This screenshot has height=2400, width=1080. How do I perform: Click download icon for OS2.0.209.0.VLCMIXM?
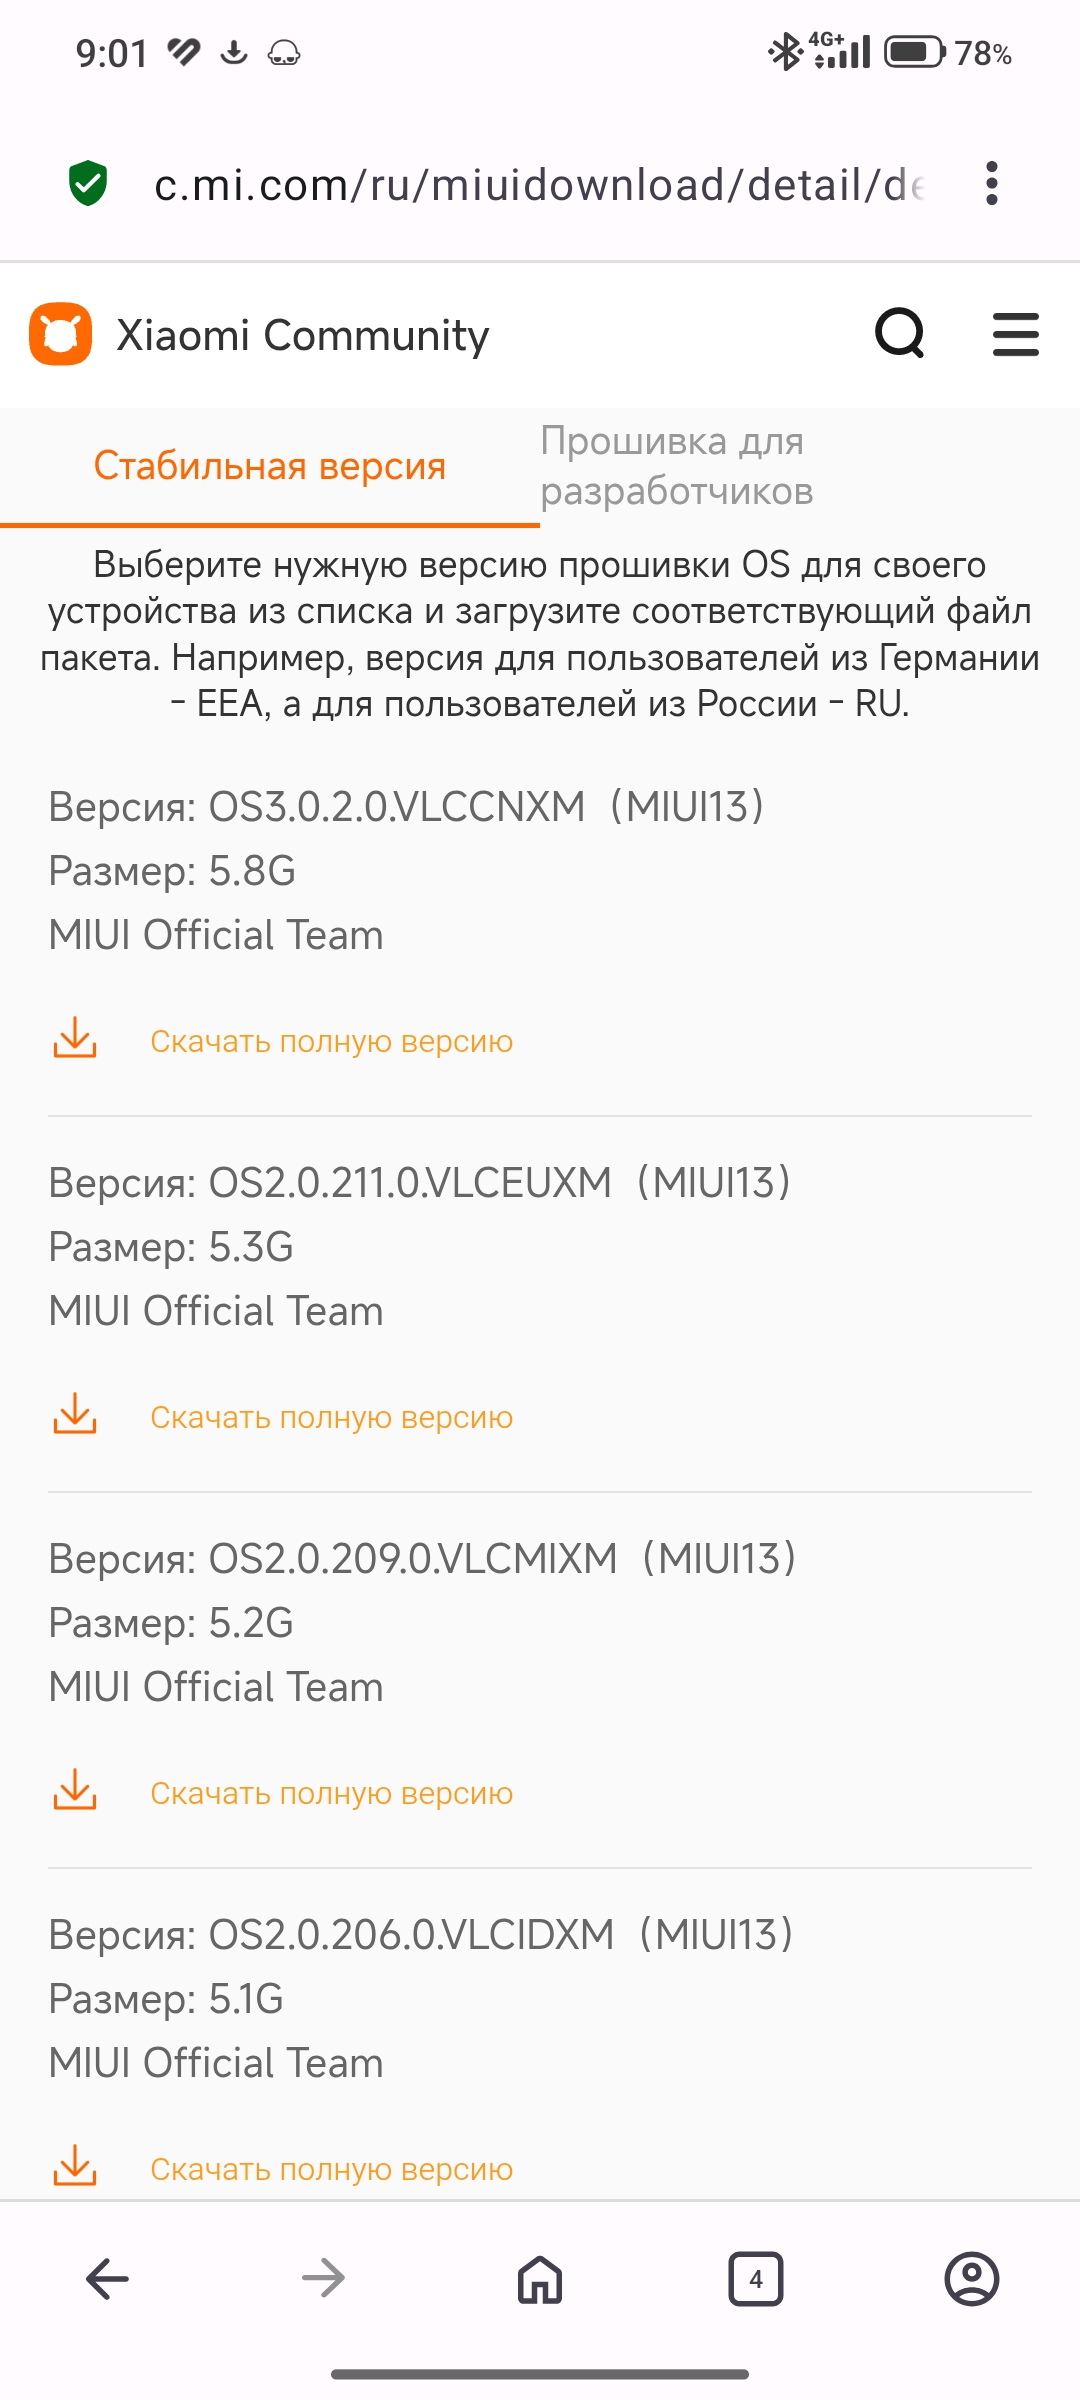75,1791
